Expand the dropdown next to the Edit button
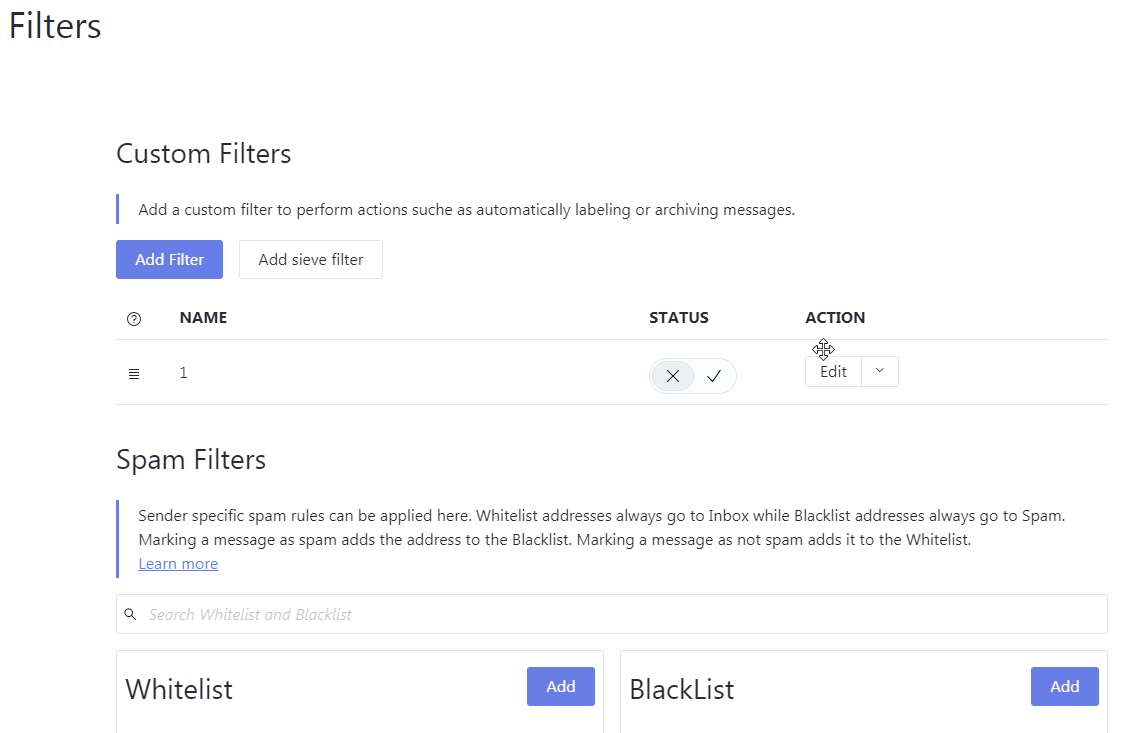Screen dimensions: 1143x733 [x=880, y=371]
